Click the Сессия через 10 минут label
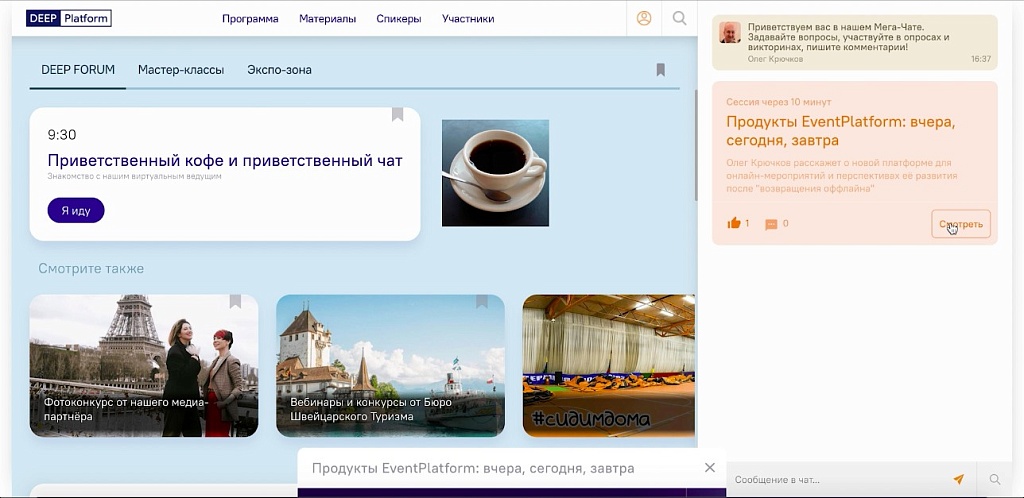Viewport: 1024px width, 498px height. [778, 102]
